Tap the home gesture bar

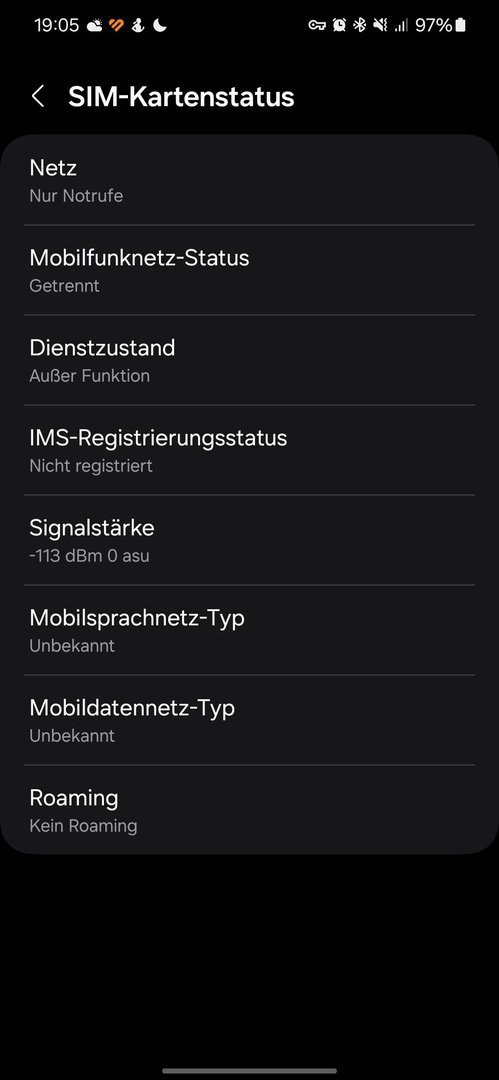click(250, 1071)
